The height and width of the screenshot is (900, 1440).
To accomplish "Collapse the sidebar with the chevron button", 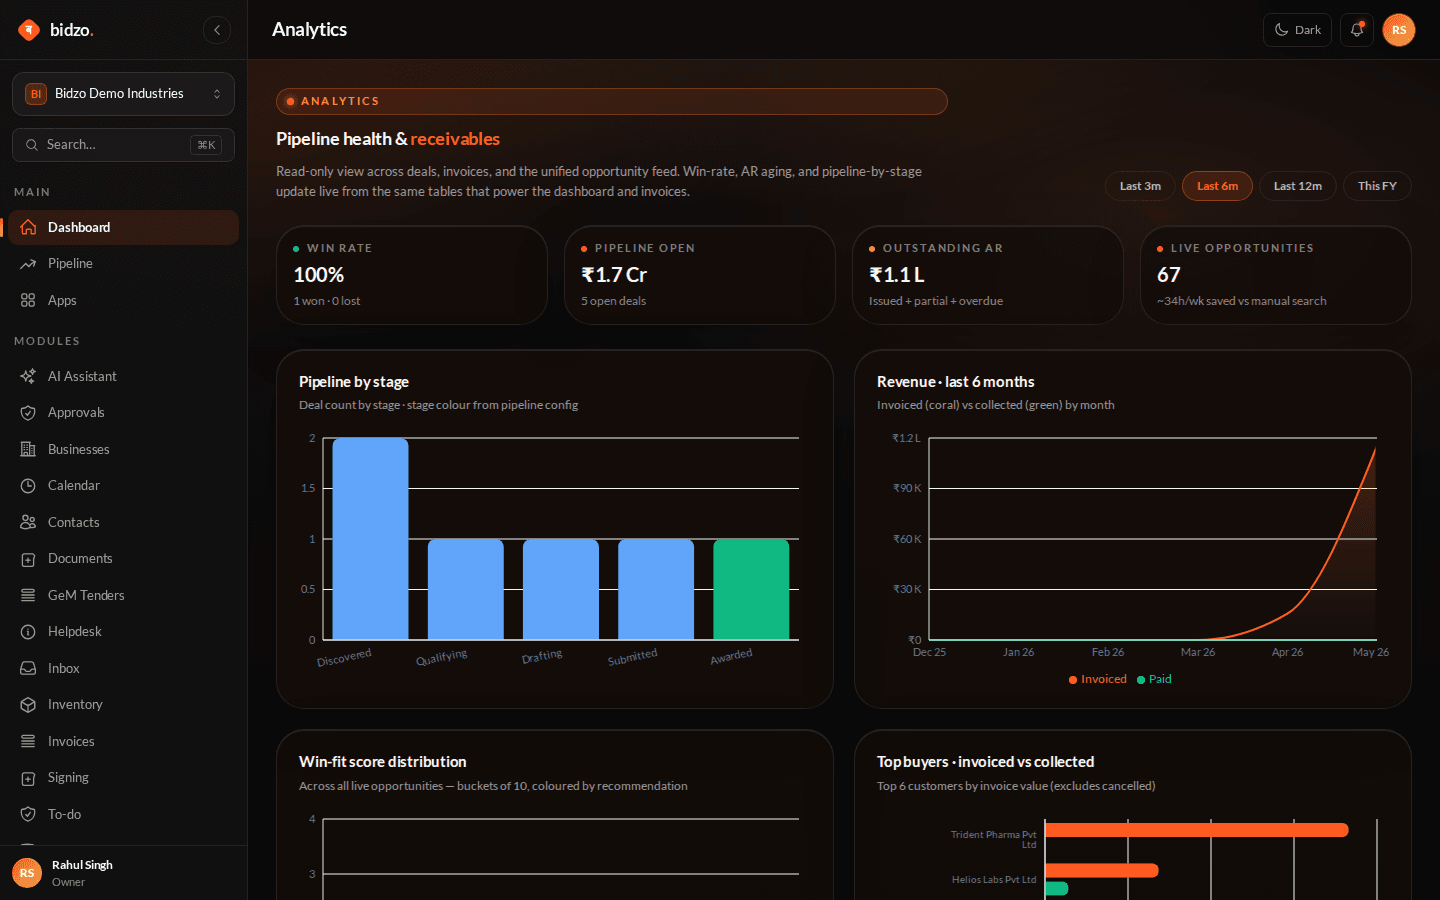I will pyautogui.click(x=217, y=30).
